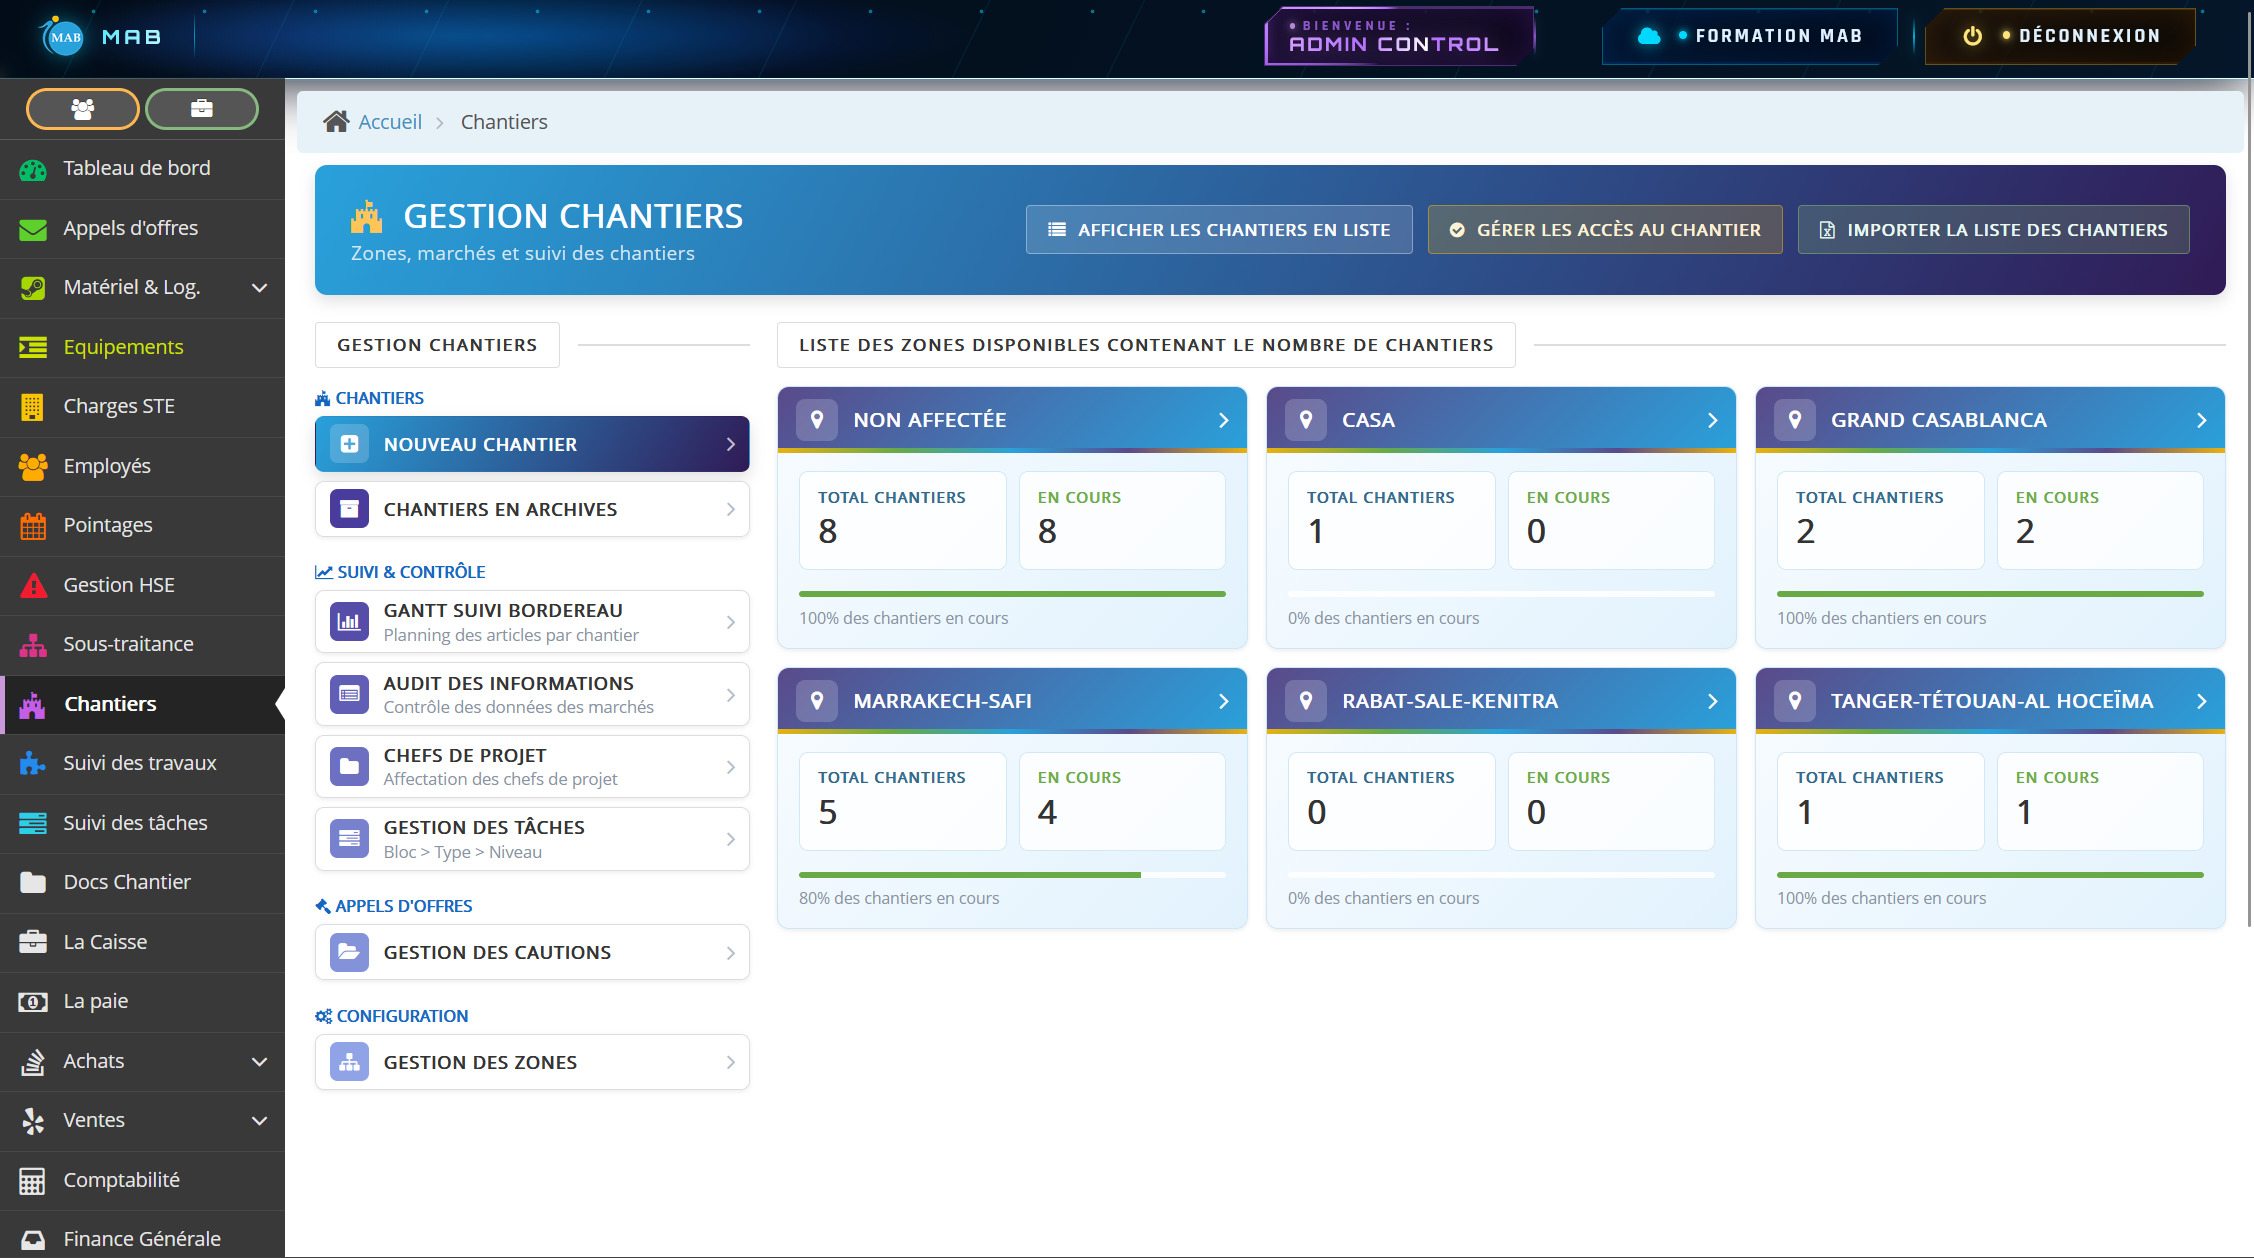2254x1258 pixels.
Task: Open Equipements in the sidebar
Action: coord(142,347)
